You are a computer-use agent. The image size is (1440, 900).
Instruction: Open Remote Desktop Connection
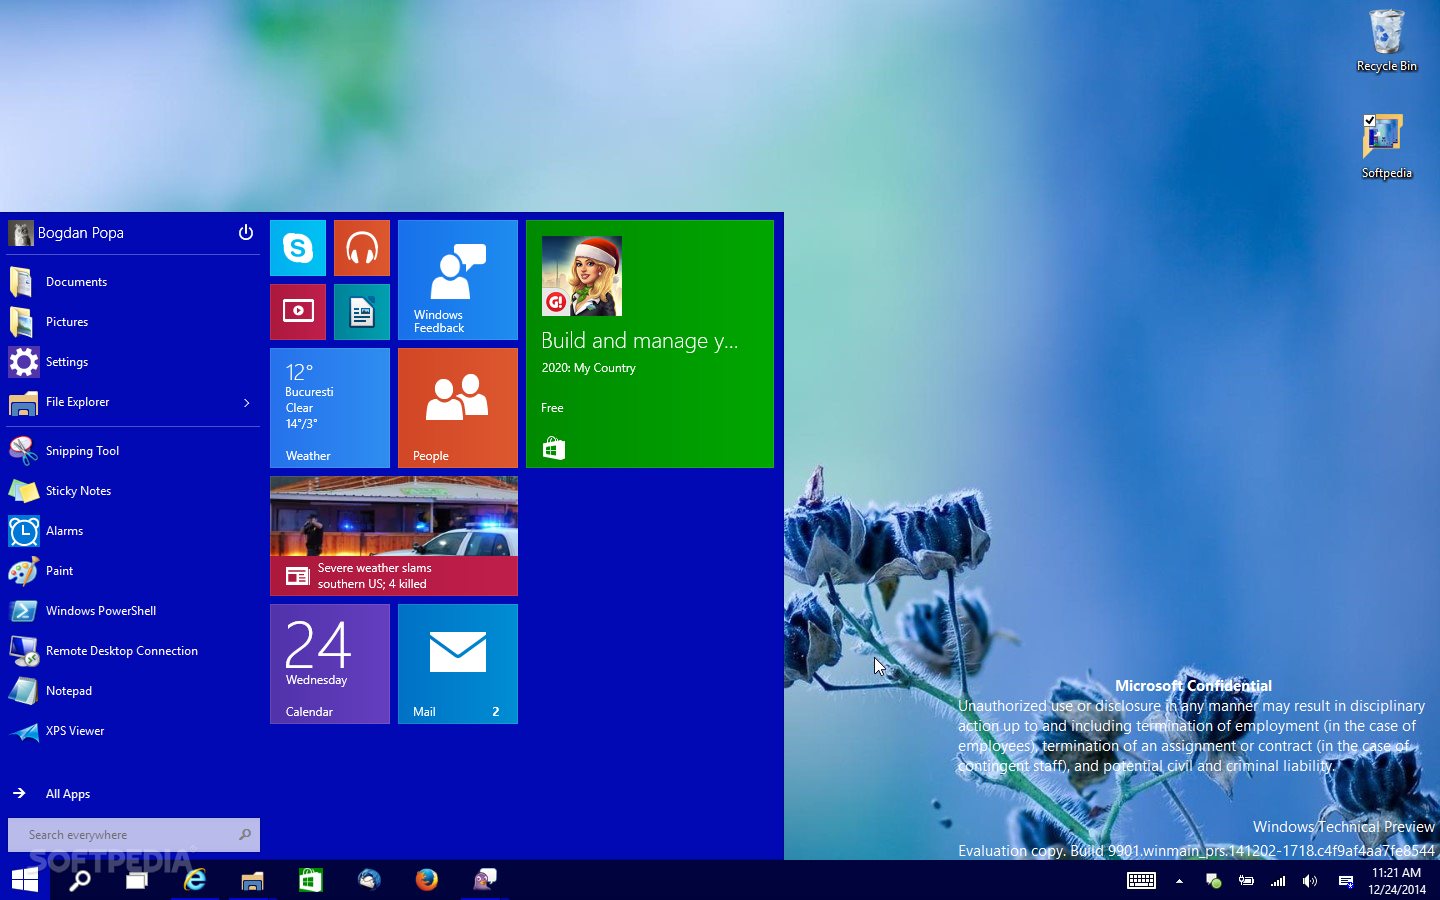click(133, 651)
